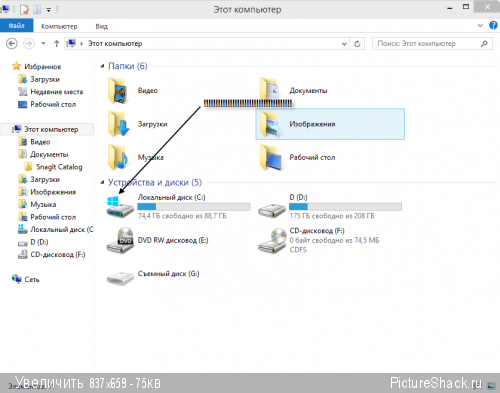The width and height of the screenshot is (500, 393).
Task: Open Help with the question mark icon
Action: (x=493, y=25)
